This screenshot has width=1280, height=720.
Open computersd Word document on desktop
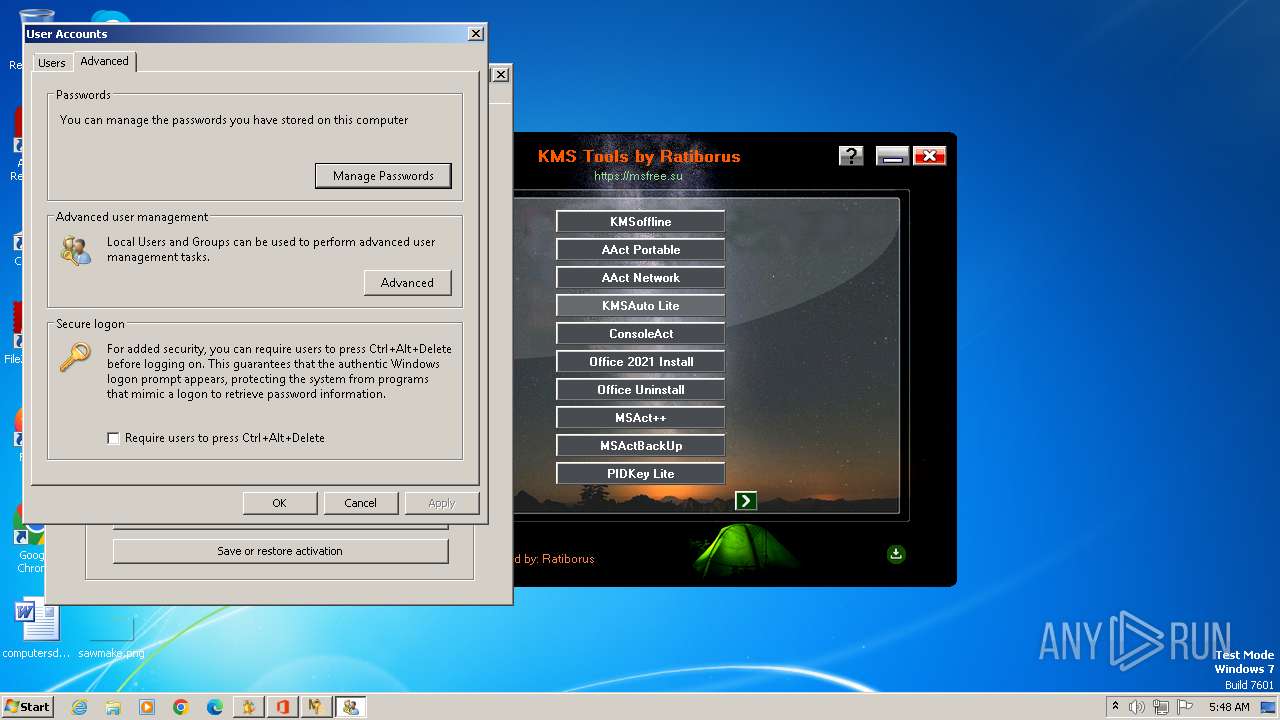[x=36, y=630]
